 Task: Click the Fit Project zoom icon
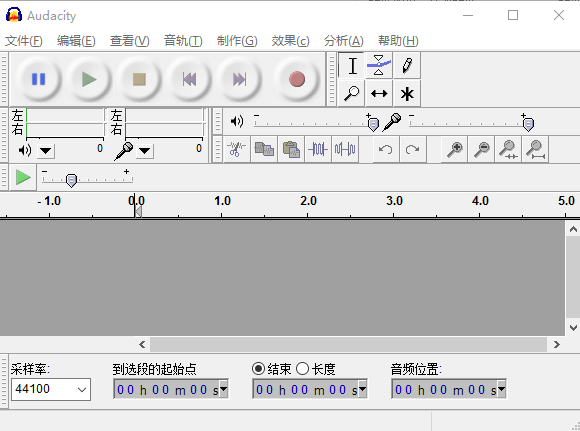pyautogui.click(x=535, y=149)
